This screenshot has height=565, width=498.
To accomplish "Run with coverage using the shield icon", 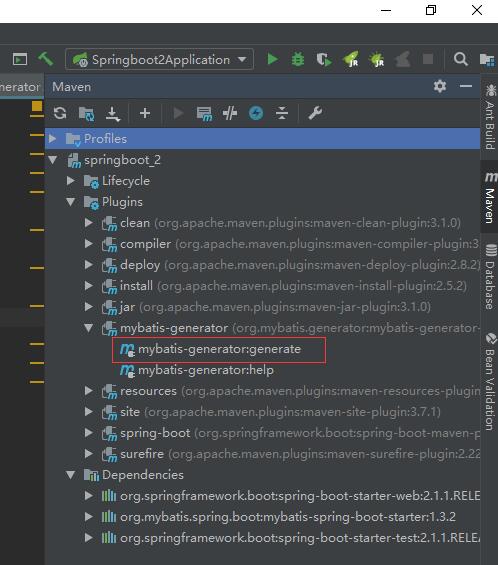I will pyautogui.click(x=324, y=59).
